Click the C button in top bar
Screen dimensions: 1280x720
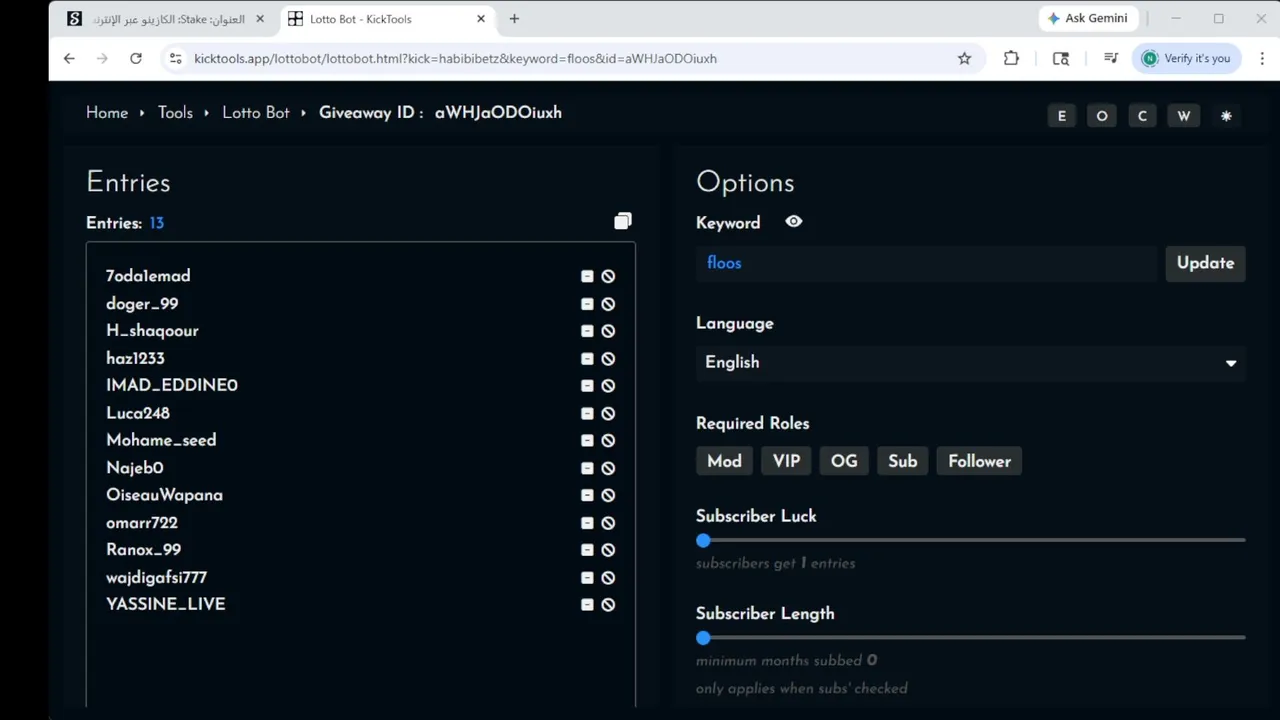point(1142,116)
